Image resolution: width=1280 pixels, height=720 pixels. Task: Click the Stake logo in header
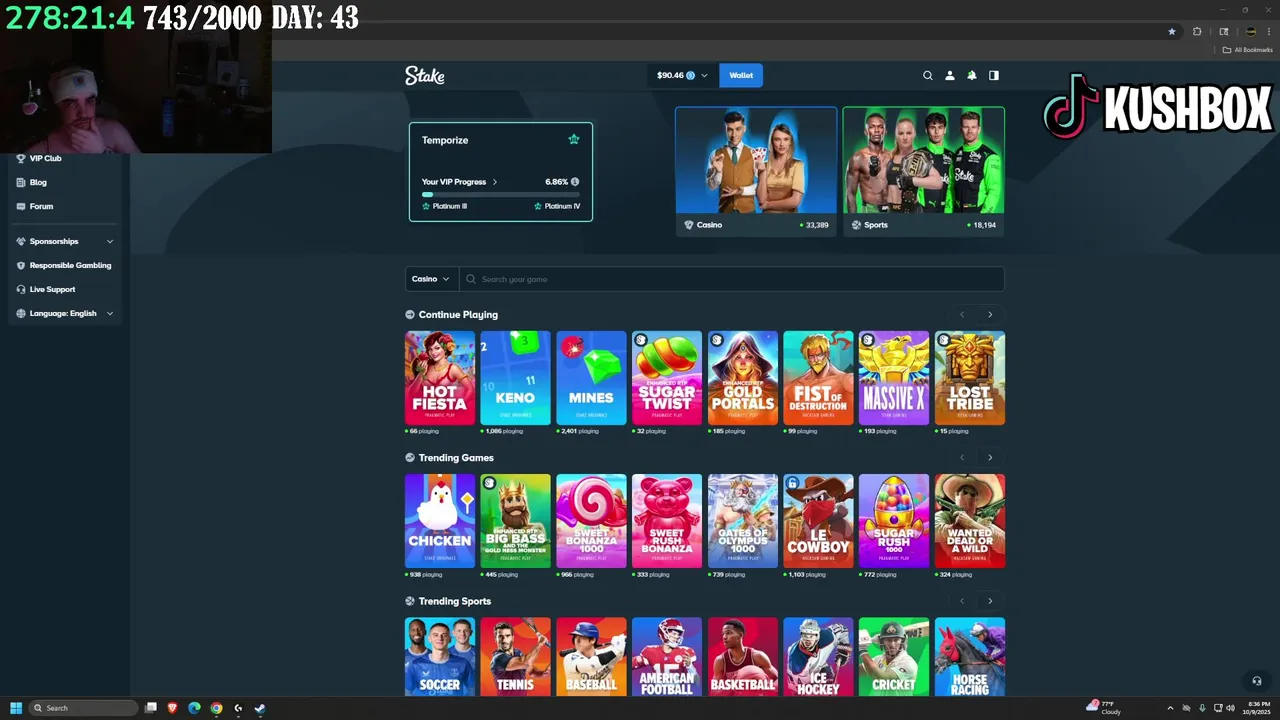[x=424, y=75]
